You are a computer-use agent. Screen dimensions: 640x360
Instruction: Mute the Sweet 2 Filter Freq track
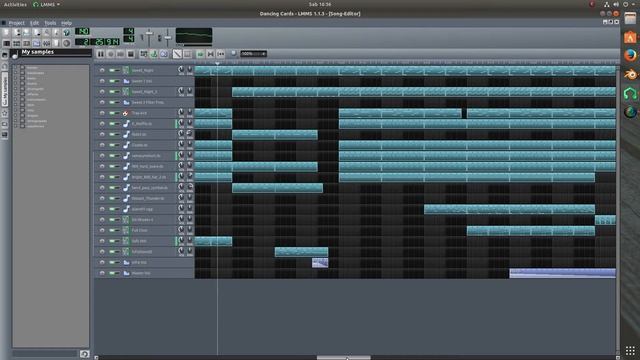click(112, 102)
